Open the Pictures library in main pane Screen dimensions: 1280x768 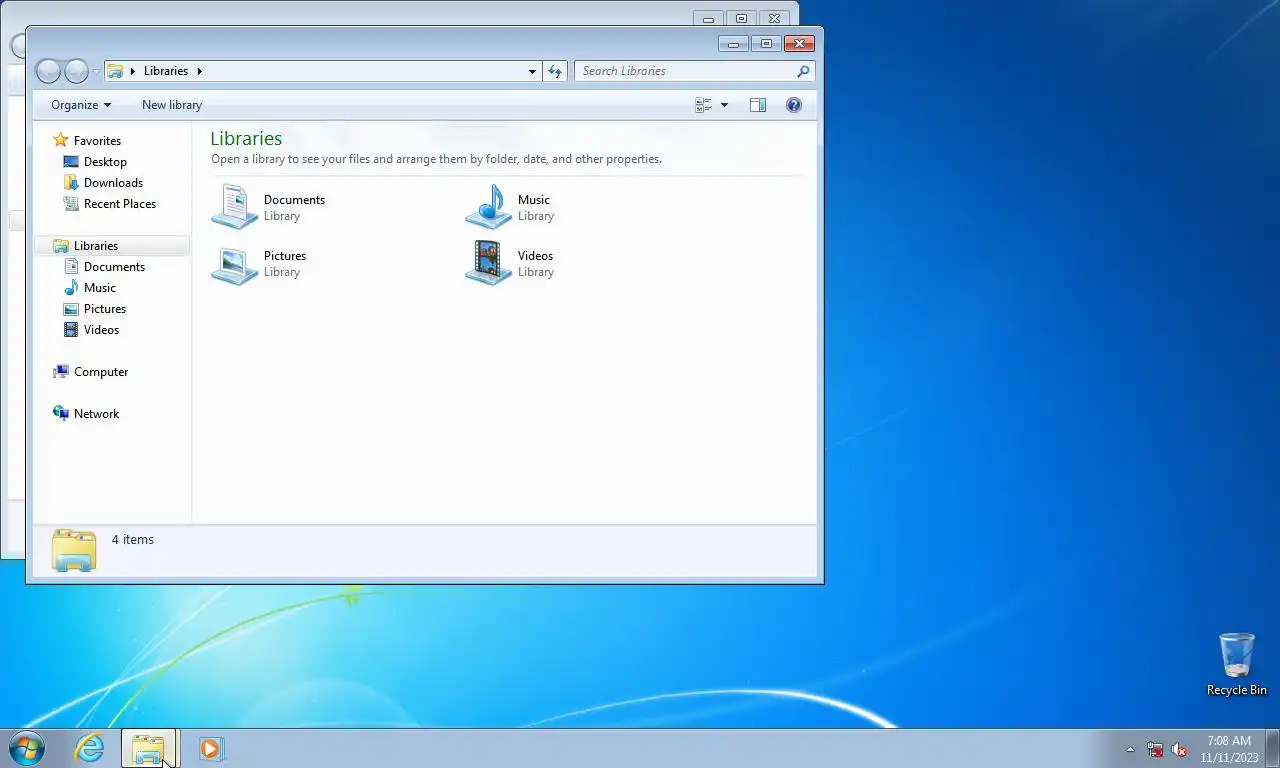click(x=260, y=263)
